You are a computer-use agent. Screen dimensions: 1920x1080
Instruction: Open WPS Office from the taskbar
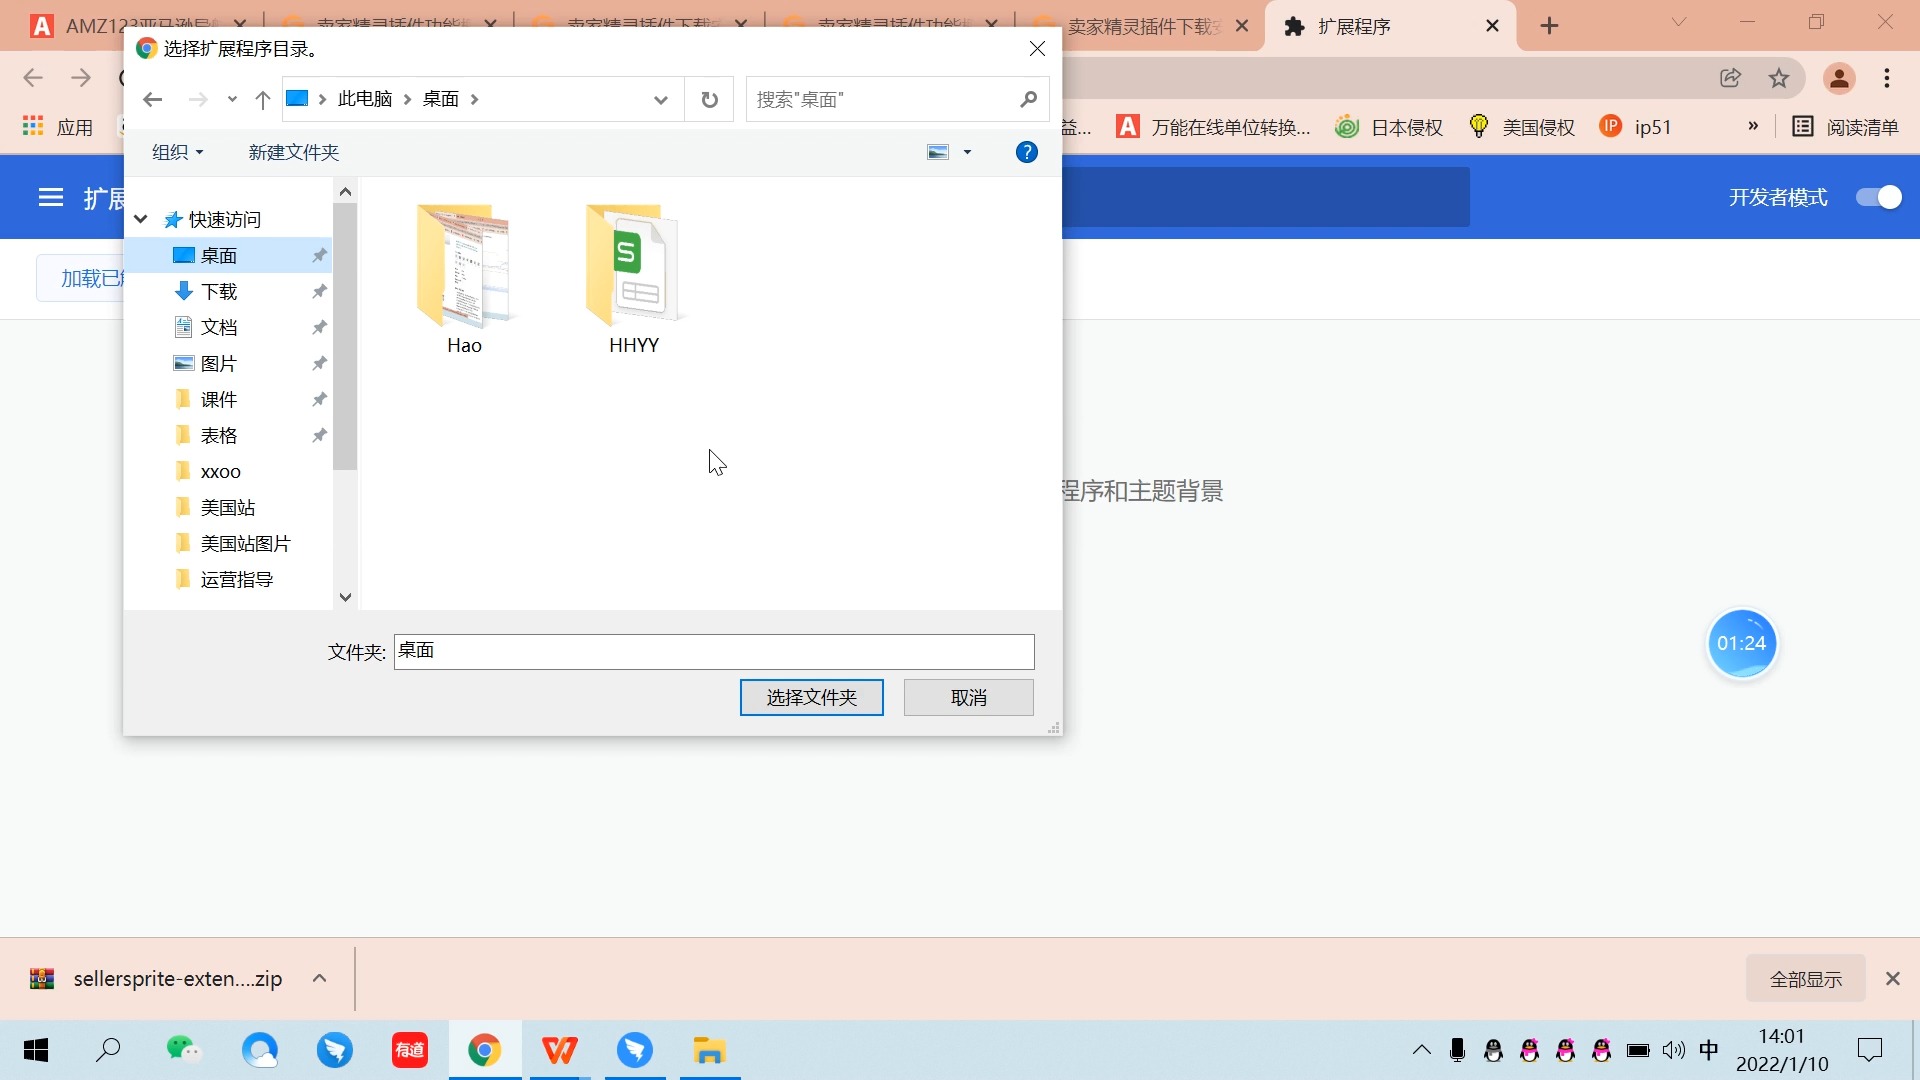coord(559,1050)
